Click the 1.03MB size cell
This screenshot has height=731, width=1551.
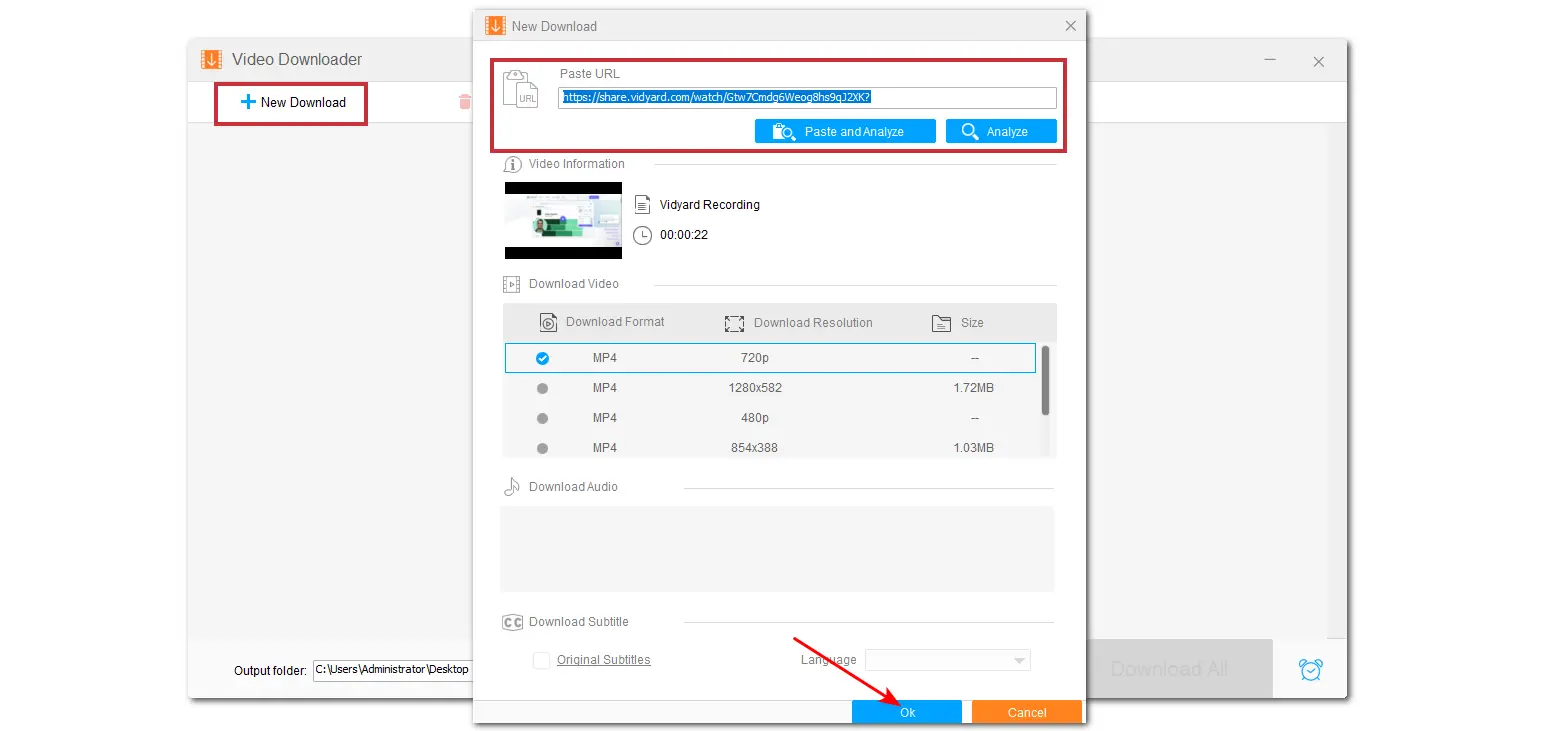974,448
